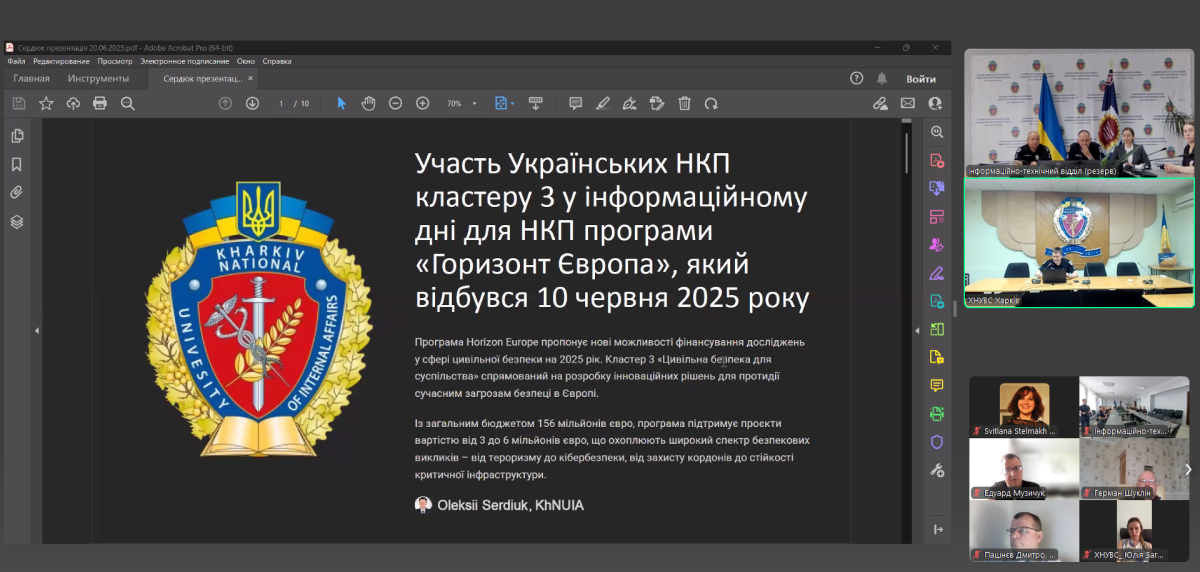1200x572 pixels.
Task: Click the zoom in plus icon
Action: (422, 103)
